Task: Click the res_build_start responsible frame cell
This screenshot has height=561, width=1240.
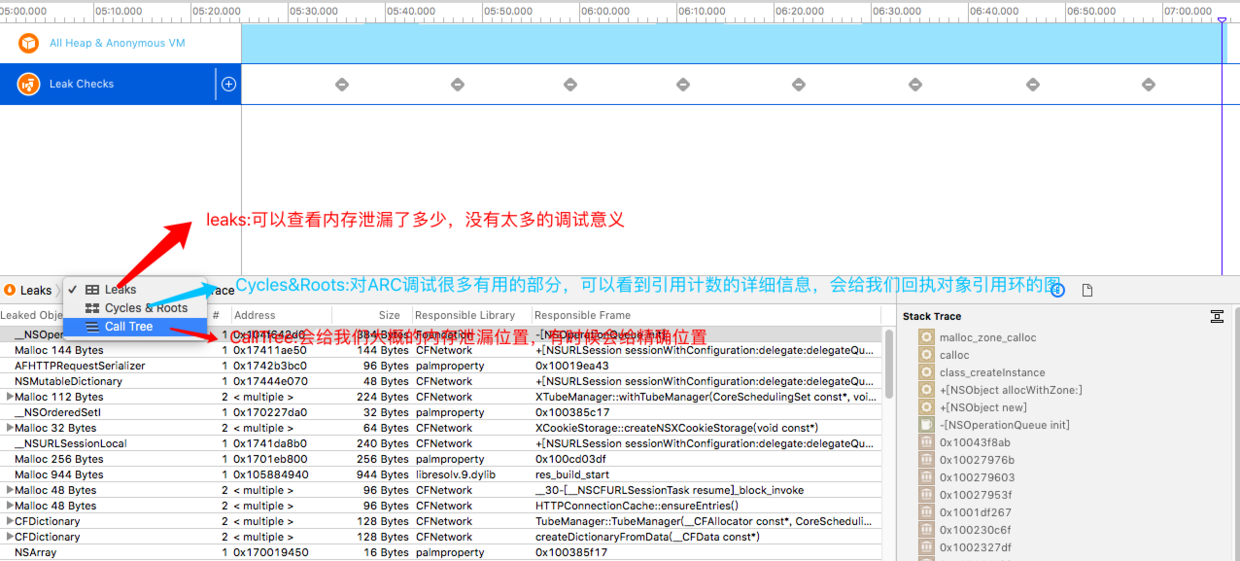Action: pyautogui.click(x=569, y=475)
